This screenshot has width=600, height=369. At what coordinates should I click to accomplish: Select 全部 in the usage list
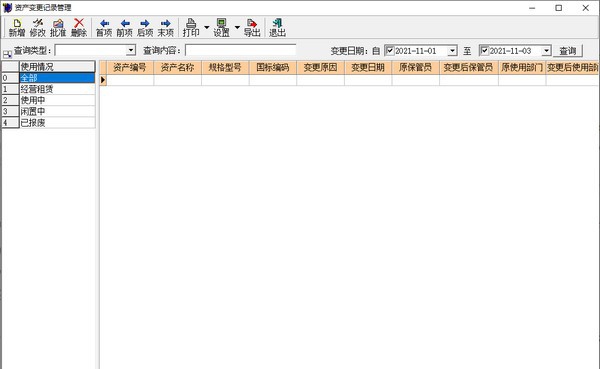(x=57, y=78)
